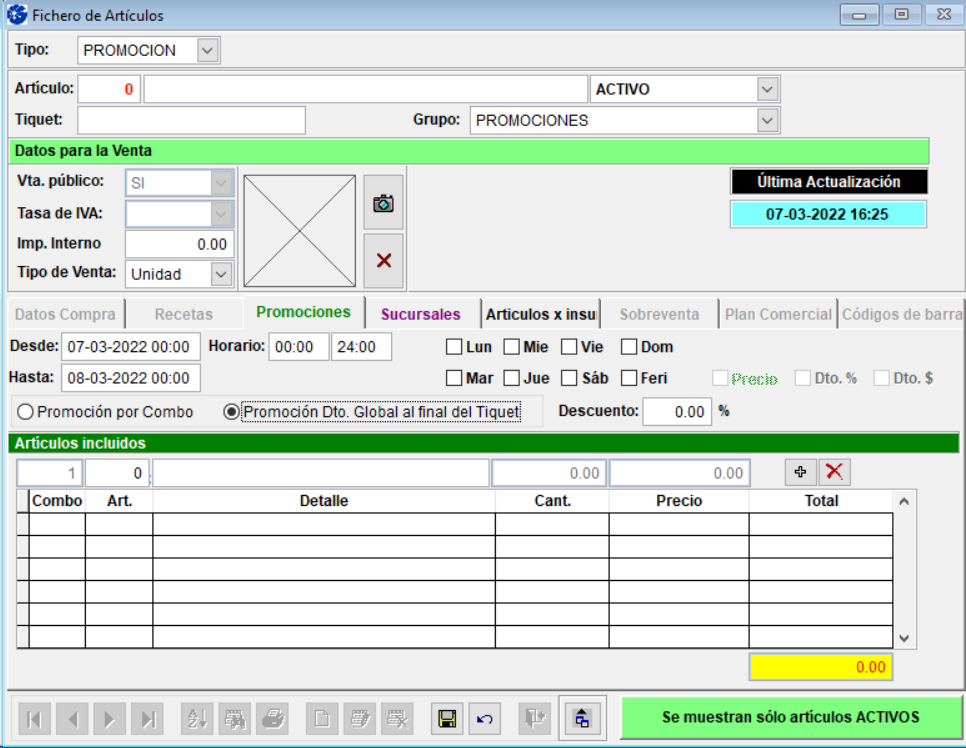
Task: Click the Última Actualización label button
Action: pos(829,182)
